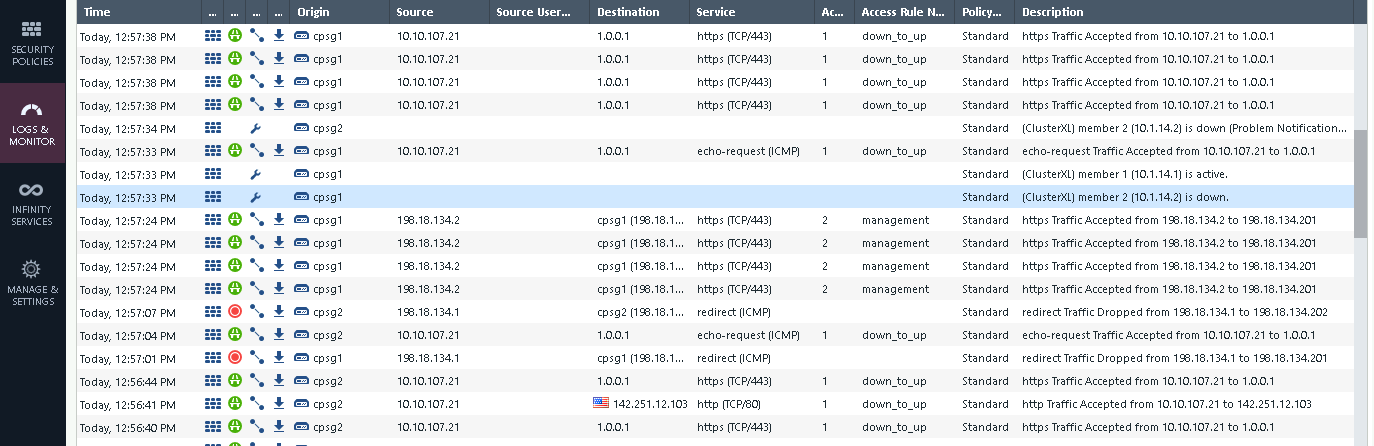Open Manage & Settings gear
The height and width of the screenshot is (446, 1374).
pyautogui.click(x=32, y=282)
